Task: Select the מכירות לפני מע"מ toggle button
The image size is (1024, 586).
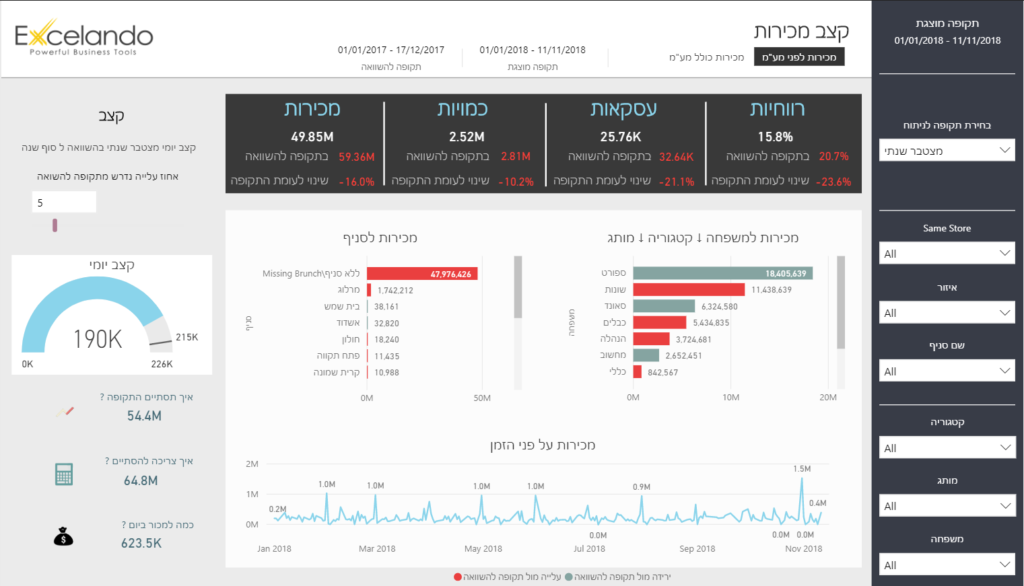Action: coord(799,57)
